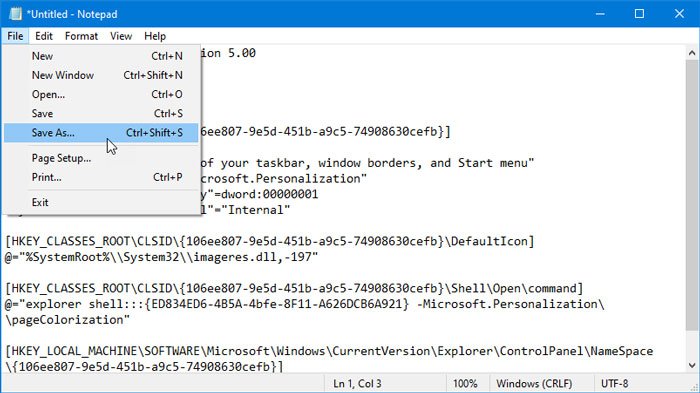The height and width of the screenshot is (393, 700).
Task: Open the Edit menu
Action: (x=44, y=36)
